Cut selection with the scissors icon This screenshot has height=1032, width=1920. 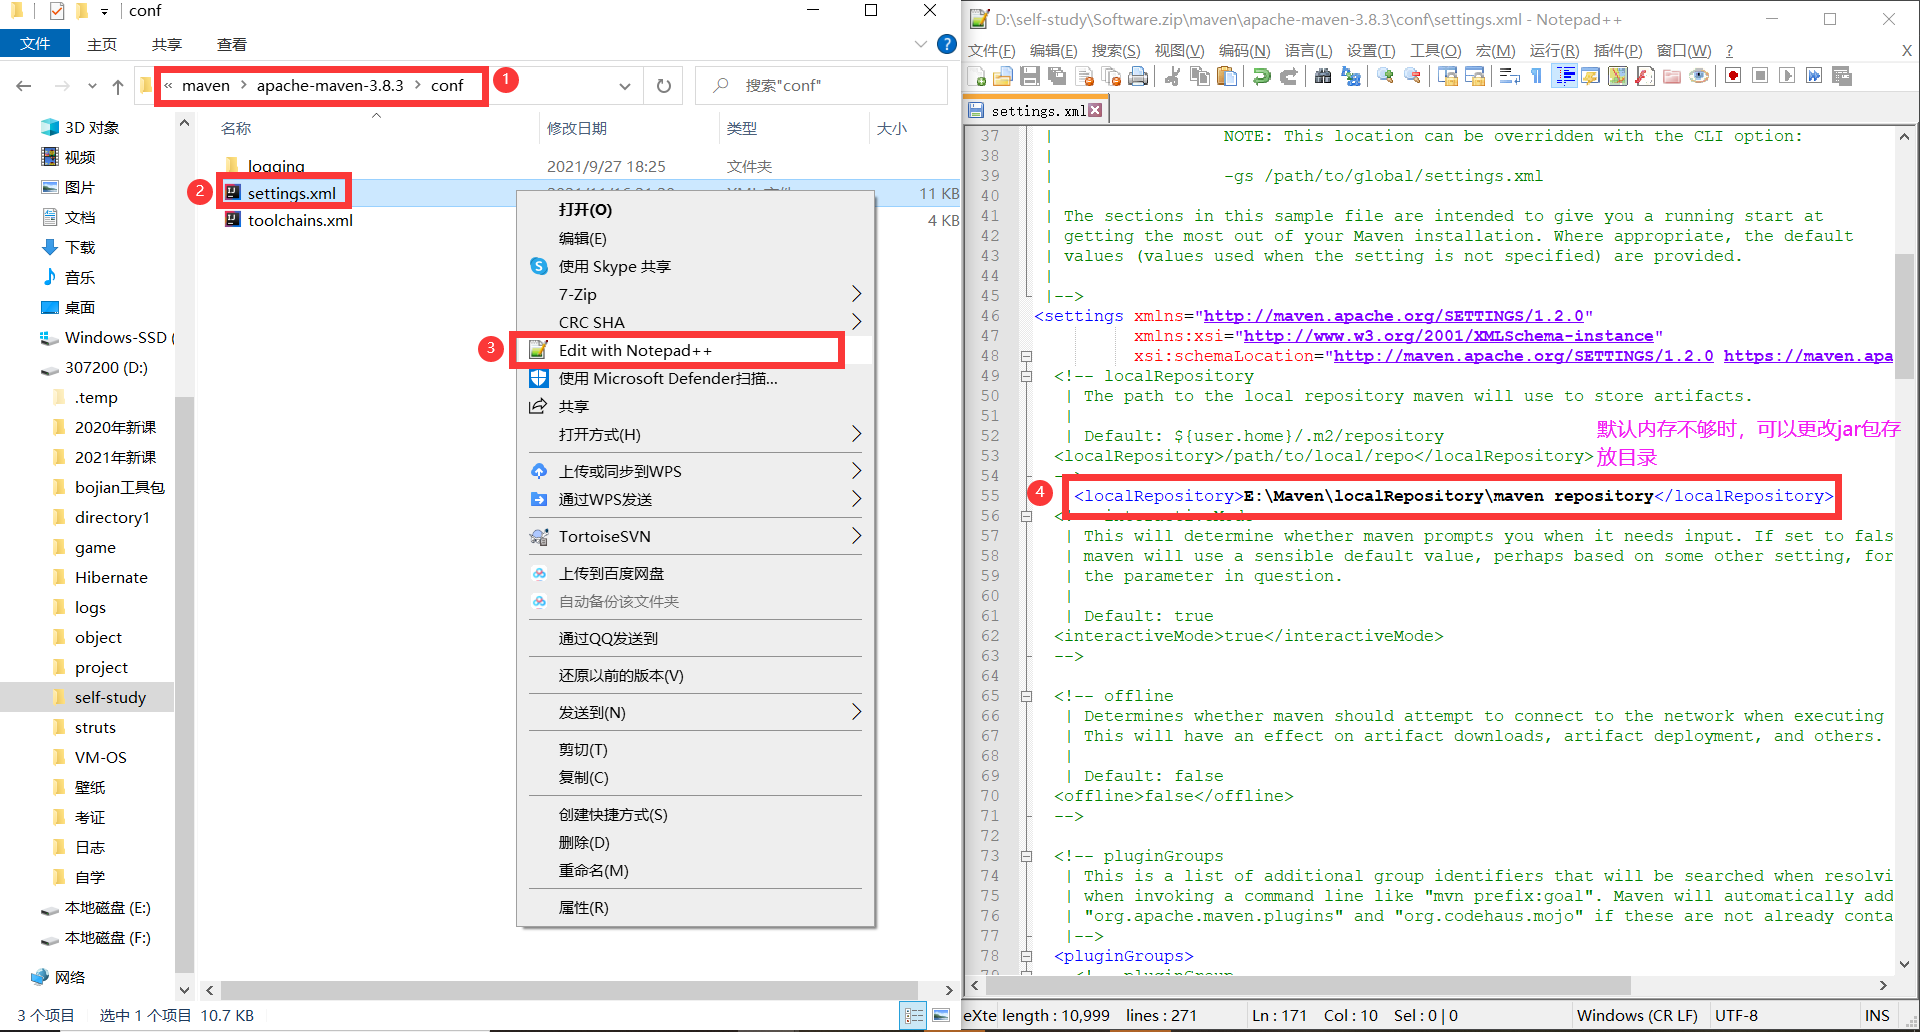tap(1173, 77)
